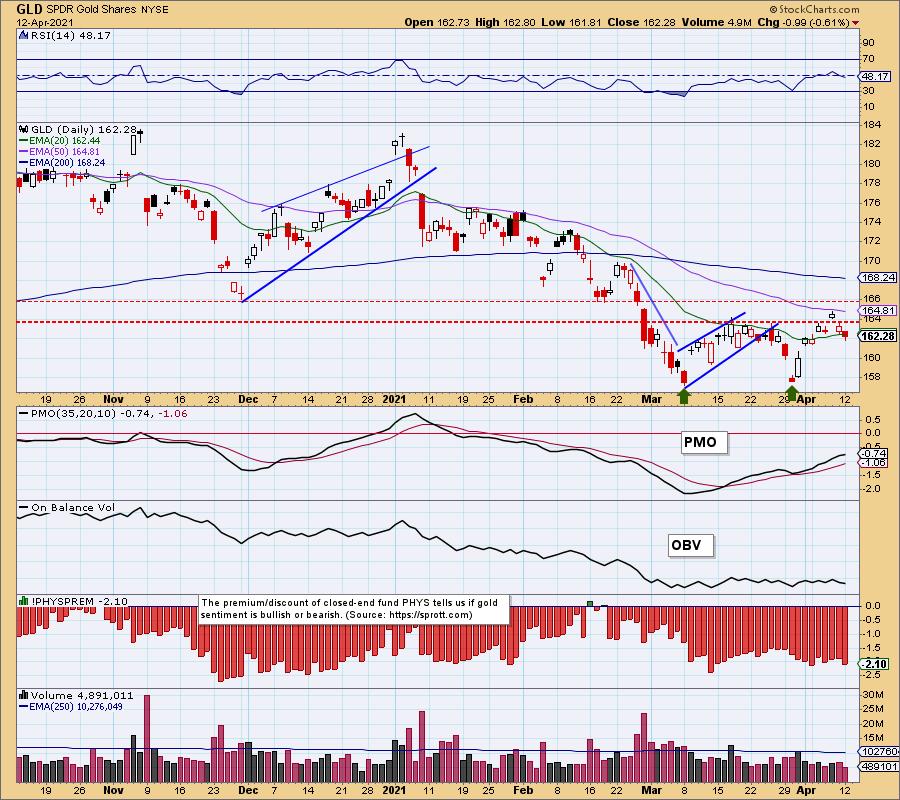
Task: Click the green EMA(20) 162.44 legend entry
Action: [x=60, y=141]
